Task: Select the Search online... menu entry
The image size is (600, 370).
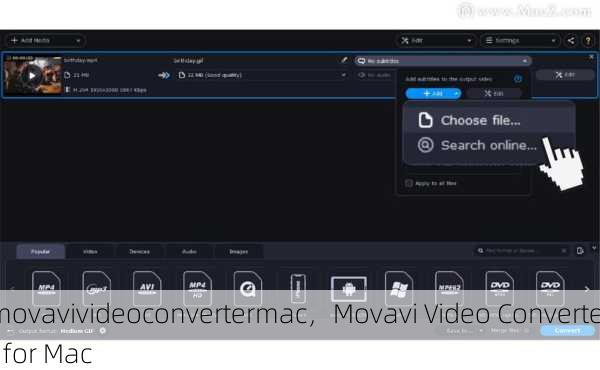Action: point(489,145)
